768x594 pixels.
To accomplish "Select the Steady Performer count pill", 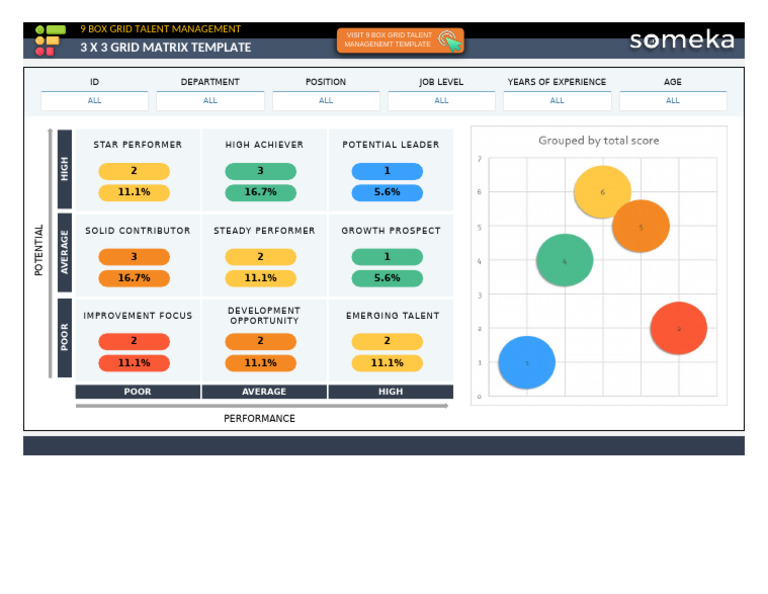I will pyautogui.click(x=261, y=257).
